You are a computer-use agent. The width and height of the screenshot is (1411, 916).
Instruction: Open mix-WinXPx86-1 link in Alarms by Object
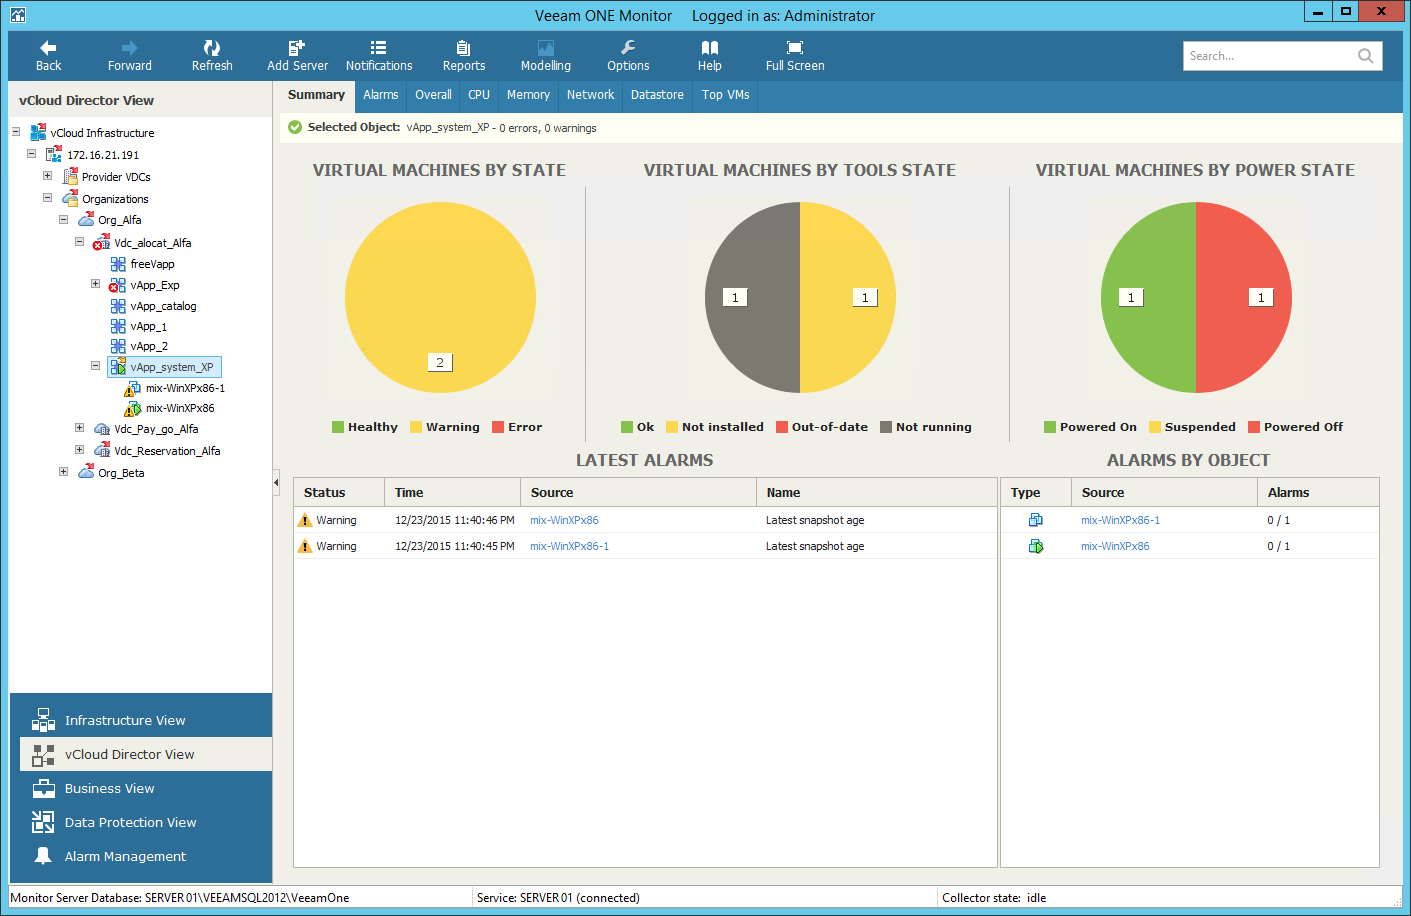(1120, 520)
